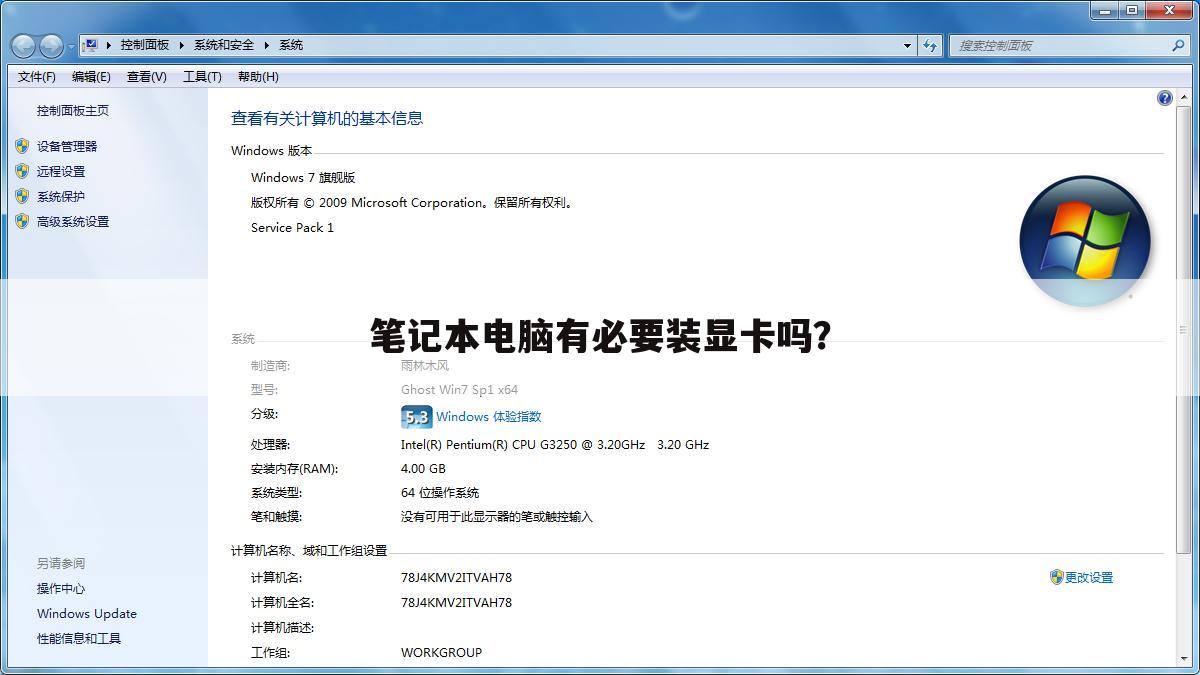Viewport: 1200px width, 675px height.
Task: Open the 编辑(E) menu
Action: pyautogui.click(x=91, y=77)
